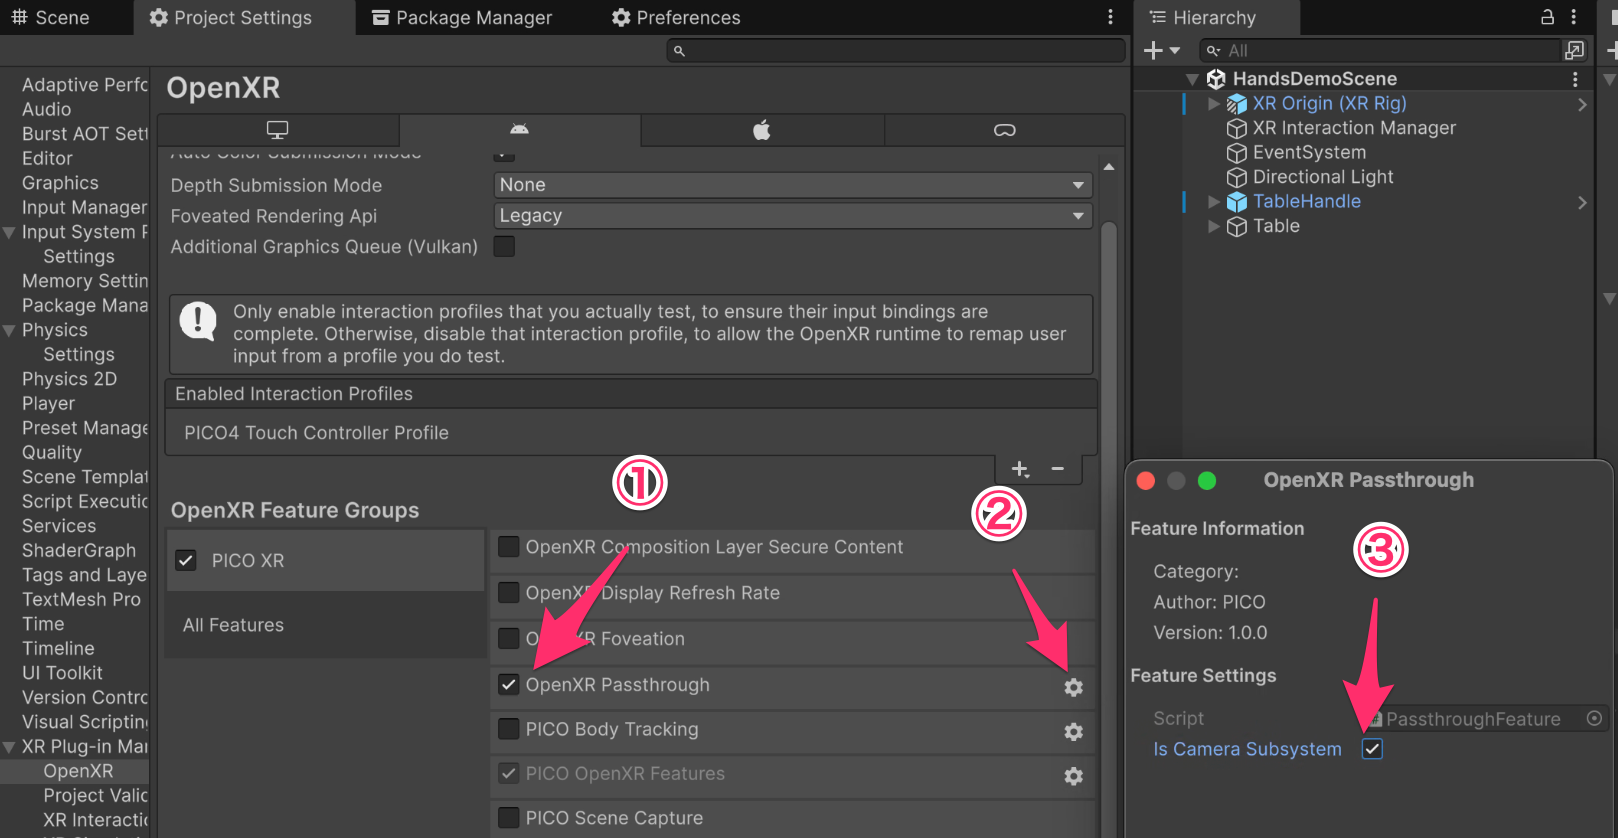Screen dimensions: 1618x838
Task: Expand the TableHandle object
Action: [x=1214, y=201]
